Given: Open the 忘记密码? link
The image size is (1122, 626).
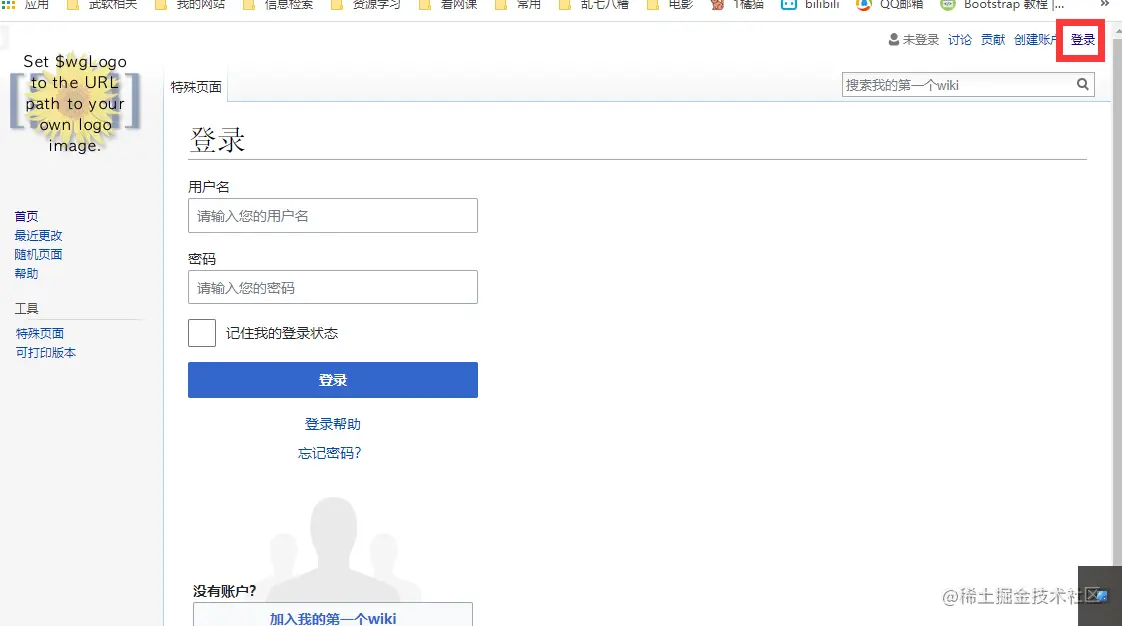Looking at the screenshot, I should 330,453.
